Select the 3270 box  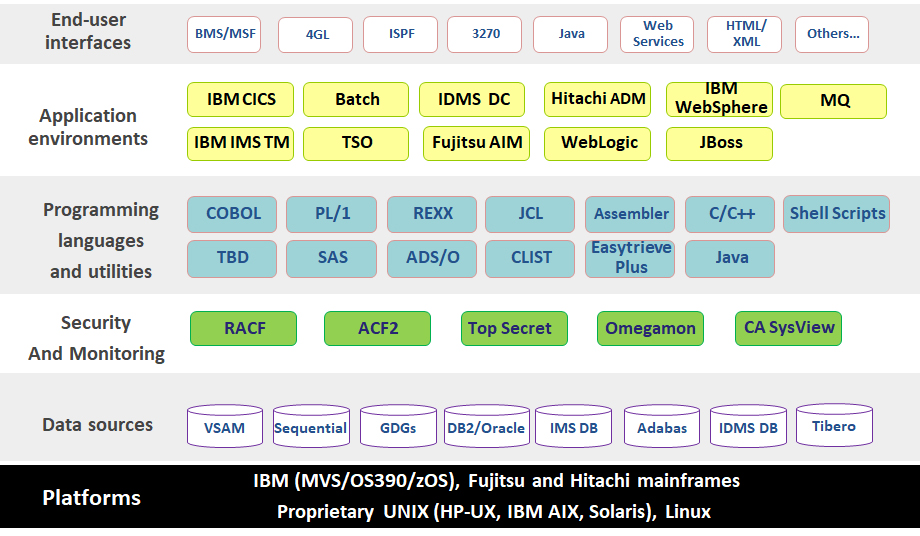485,34
